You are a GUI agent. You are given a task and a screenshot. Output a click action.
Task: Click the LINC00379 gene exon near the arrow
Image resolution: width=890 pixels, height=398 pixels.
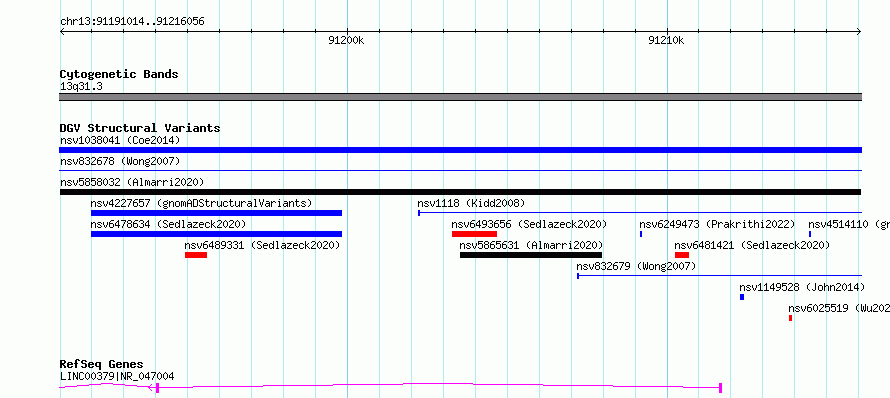(x=157, y=388)
